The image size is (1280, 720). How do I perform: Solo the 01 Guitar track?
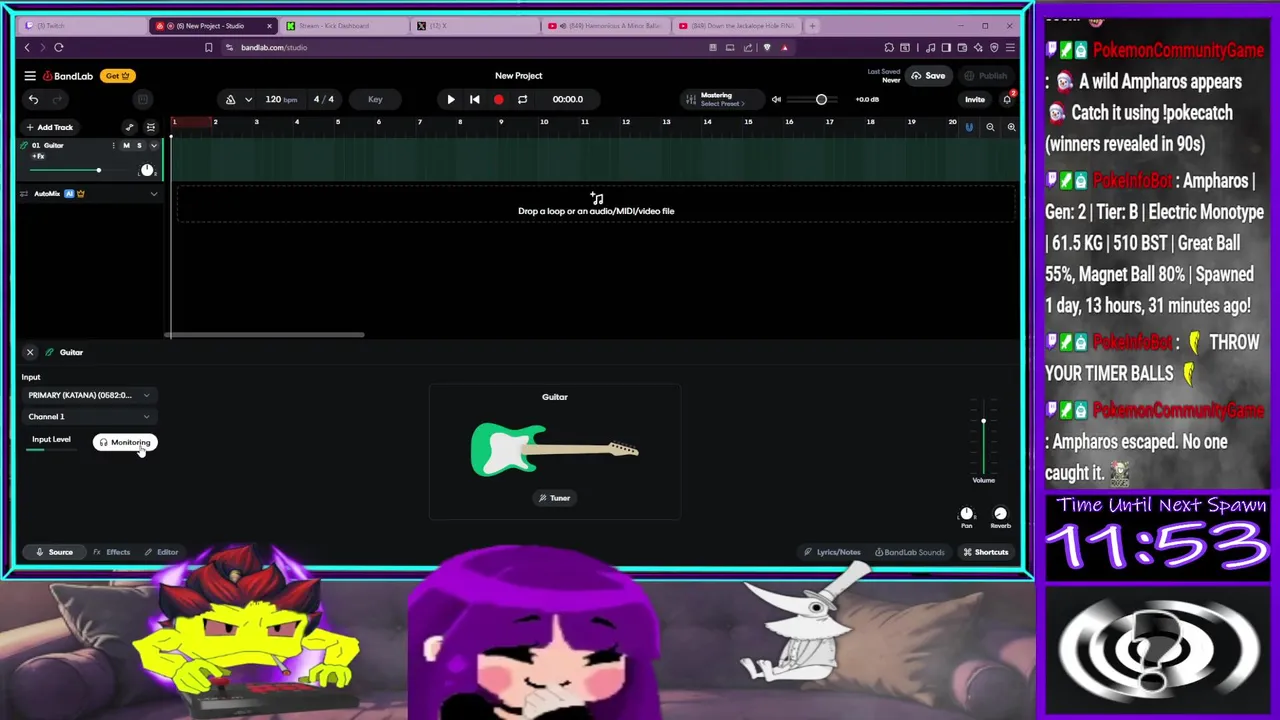(139, 146)
